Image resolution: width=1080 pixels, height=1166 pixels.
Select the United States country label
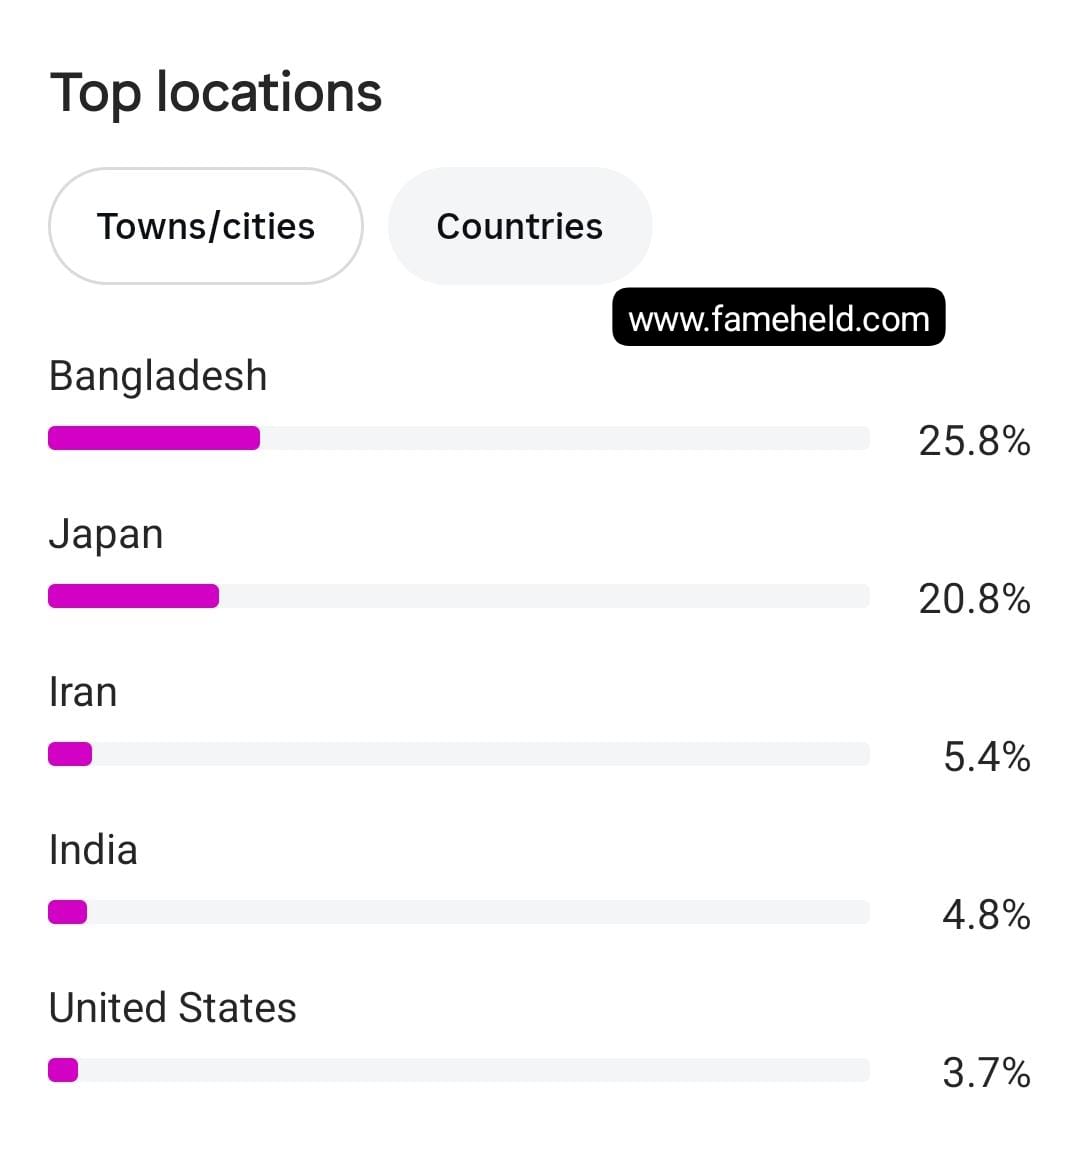173,1008
